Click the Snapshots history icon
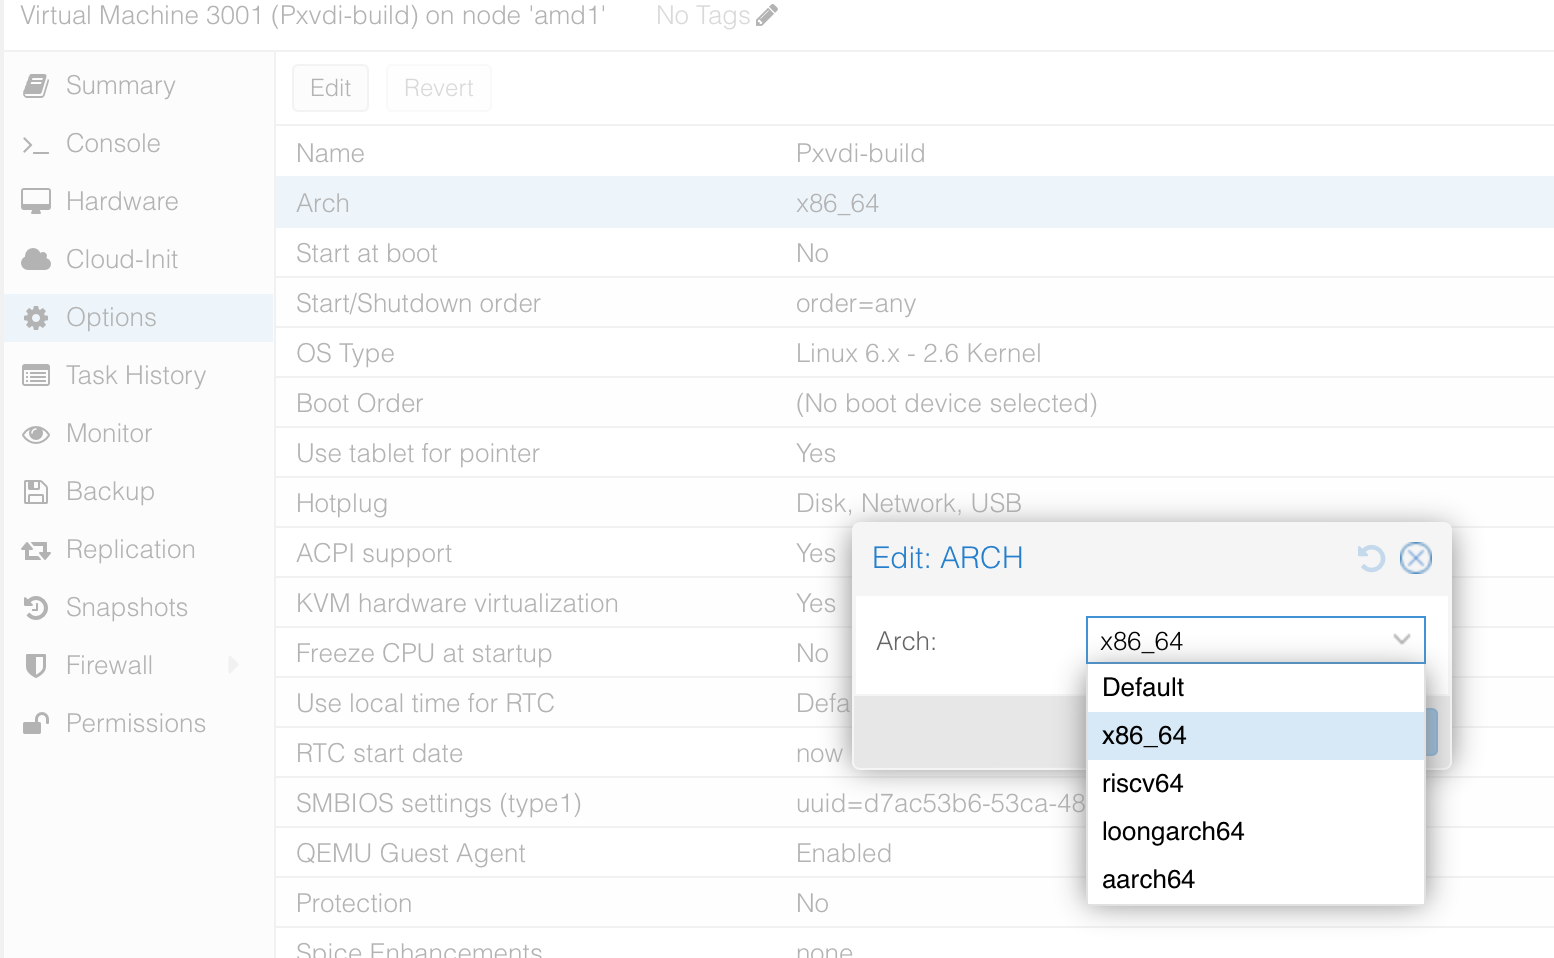The image size is (1554, 958). 36,608
